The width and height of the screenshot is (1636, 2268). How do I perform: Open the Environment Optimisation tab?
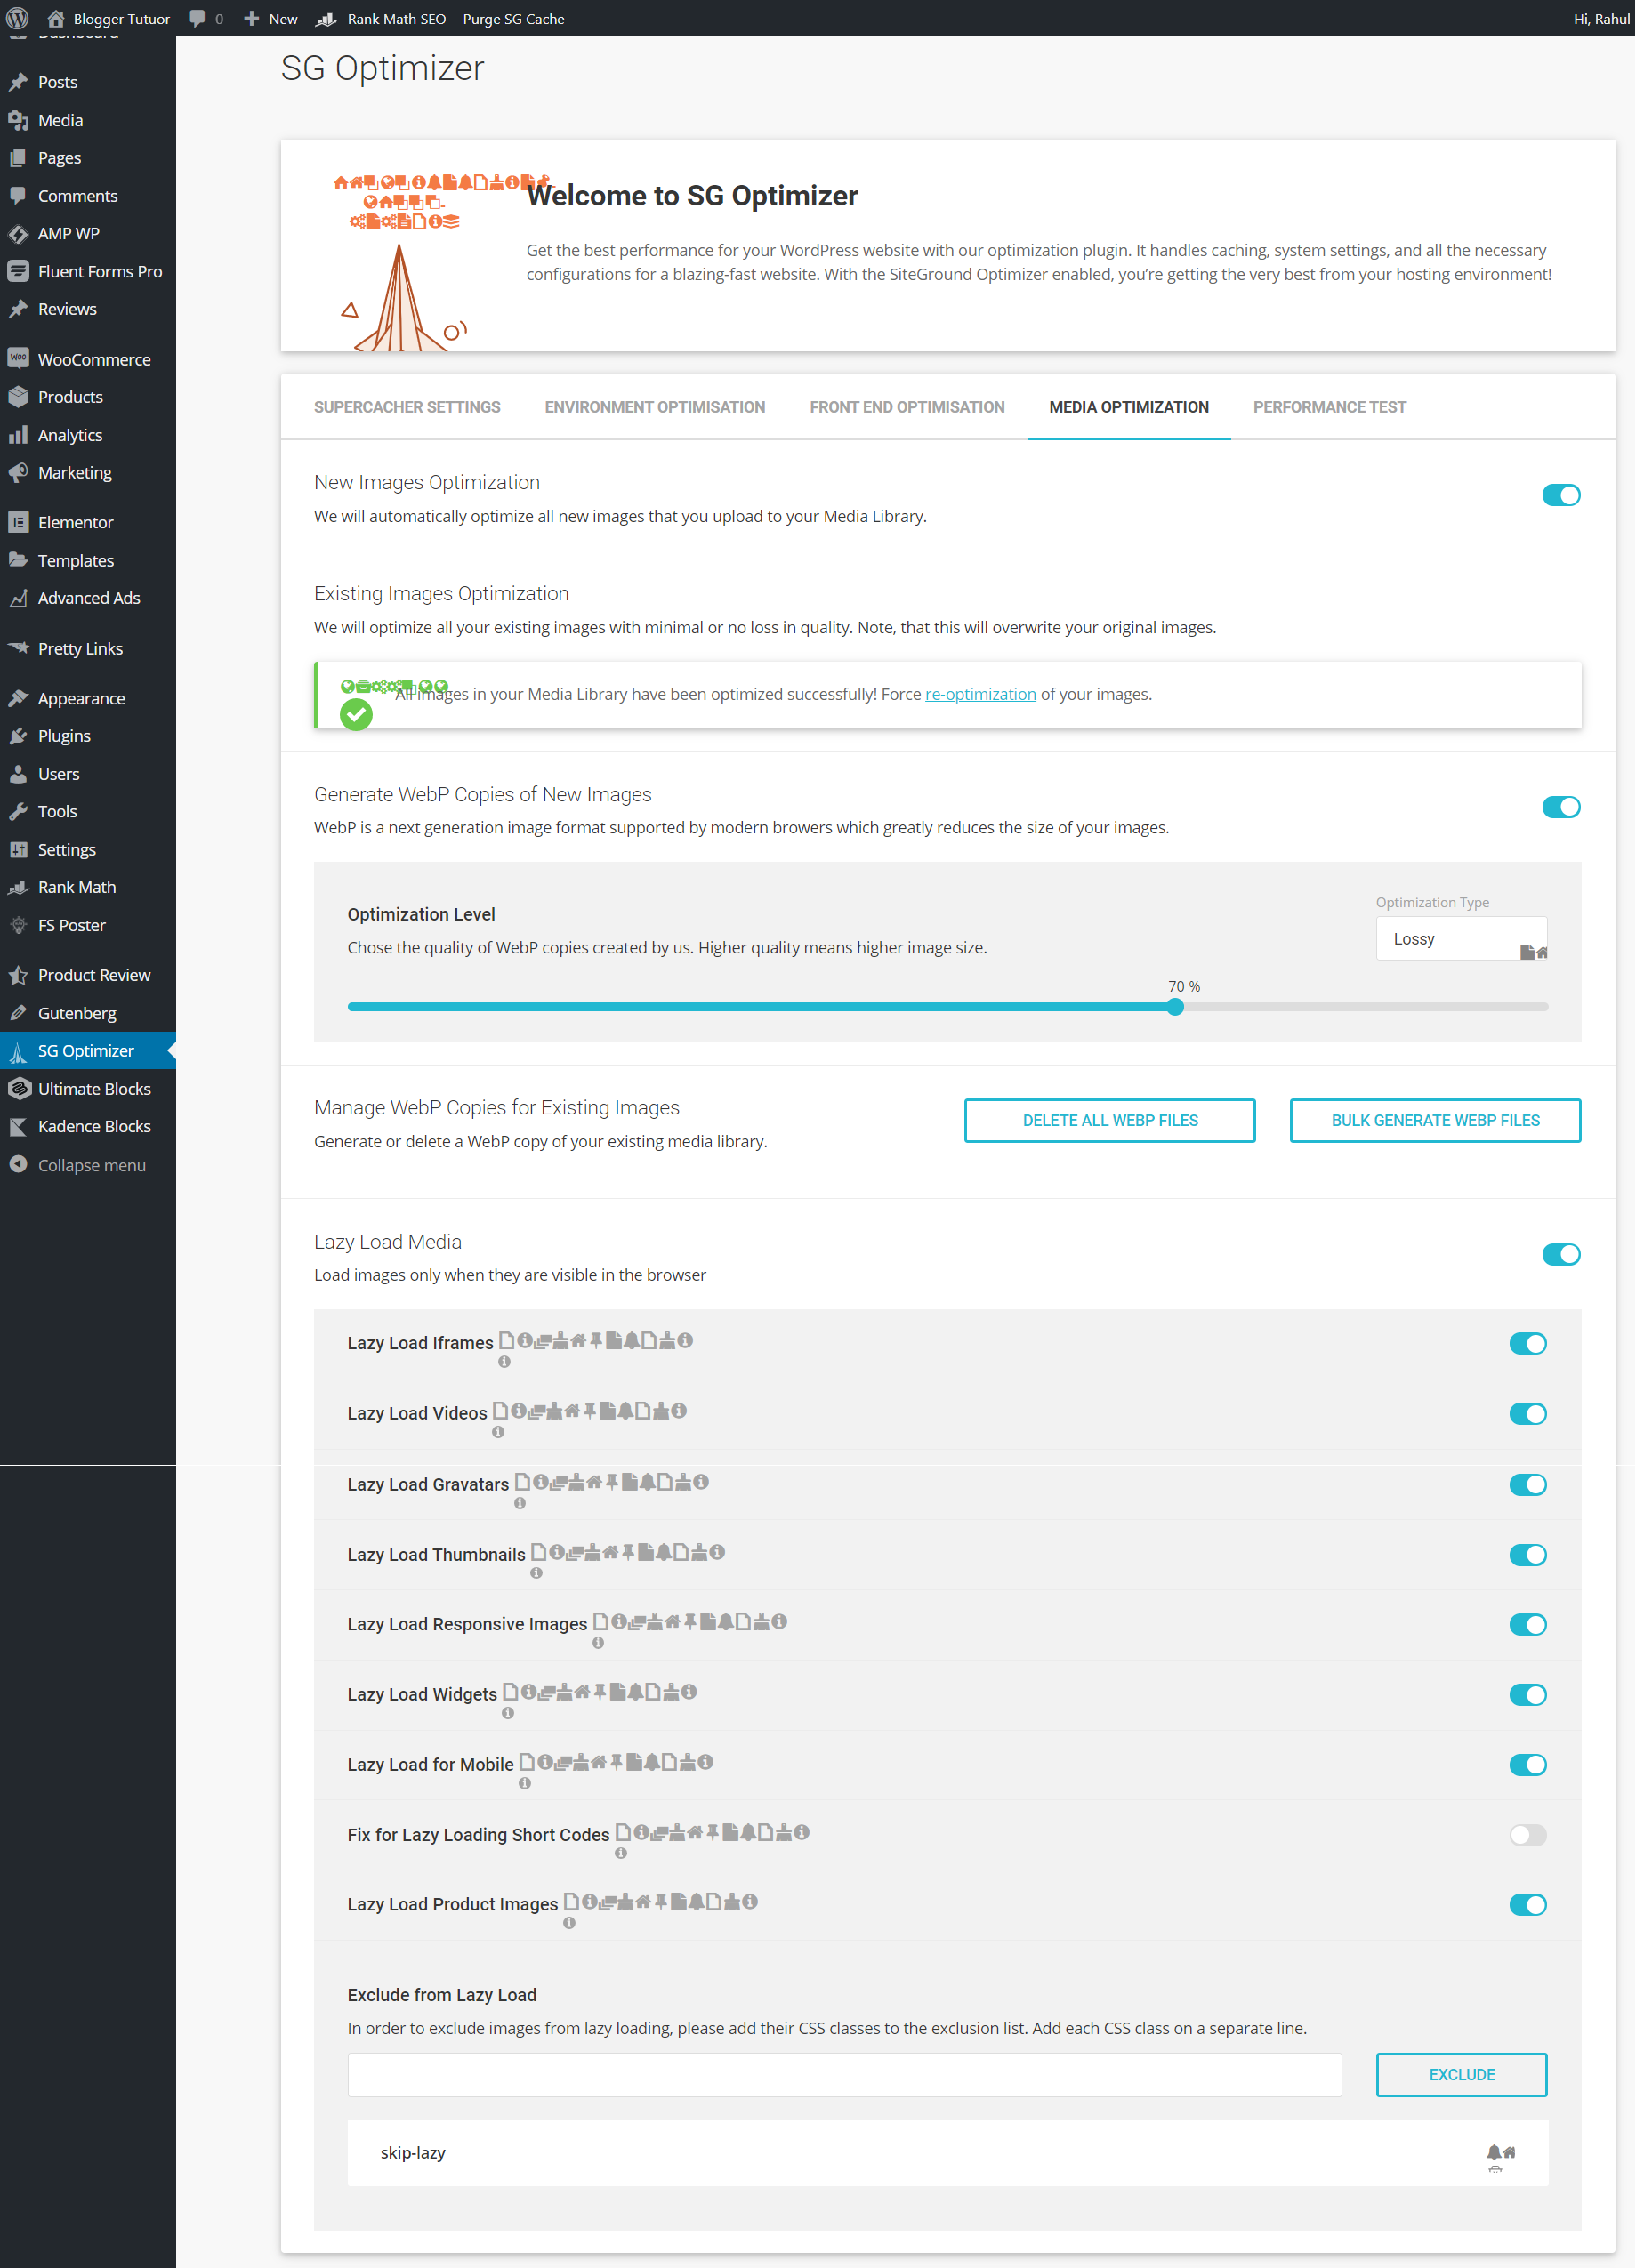coord(655,407)
